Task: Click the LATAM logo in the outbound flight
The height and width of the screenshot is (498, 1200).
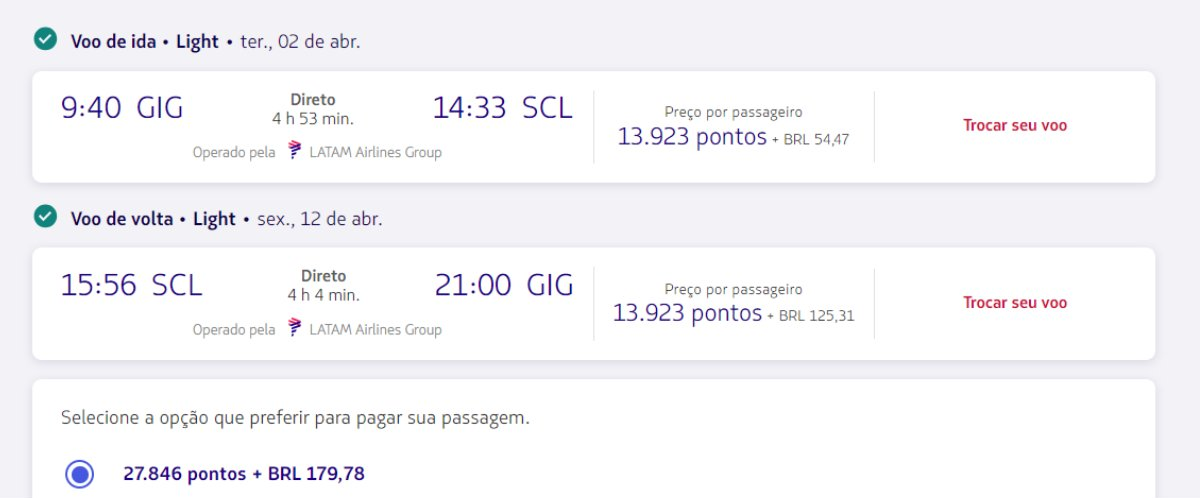Action: (294, 151)
